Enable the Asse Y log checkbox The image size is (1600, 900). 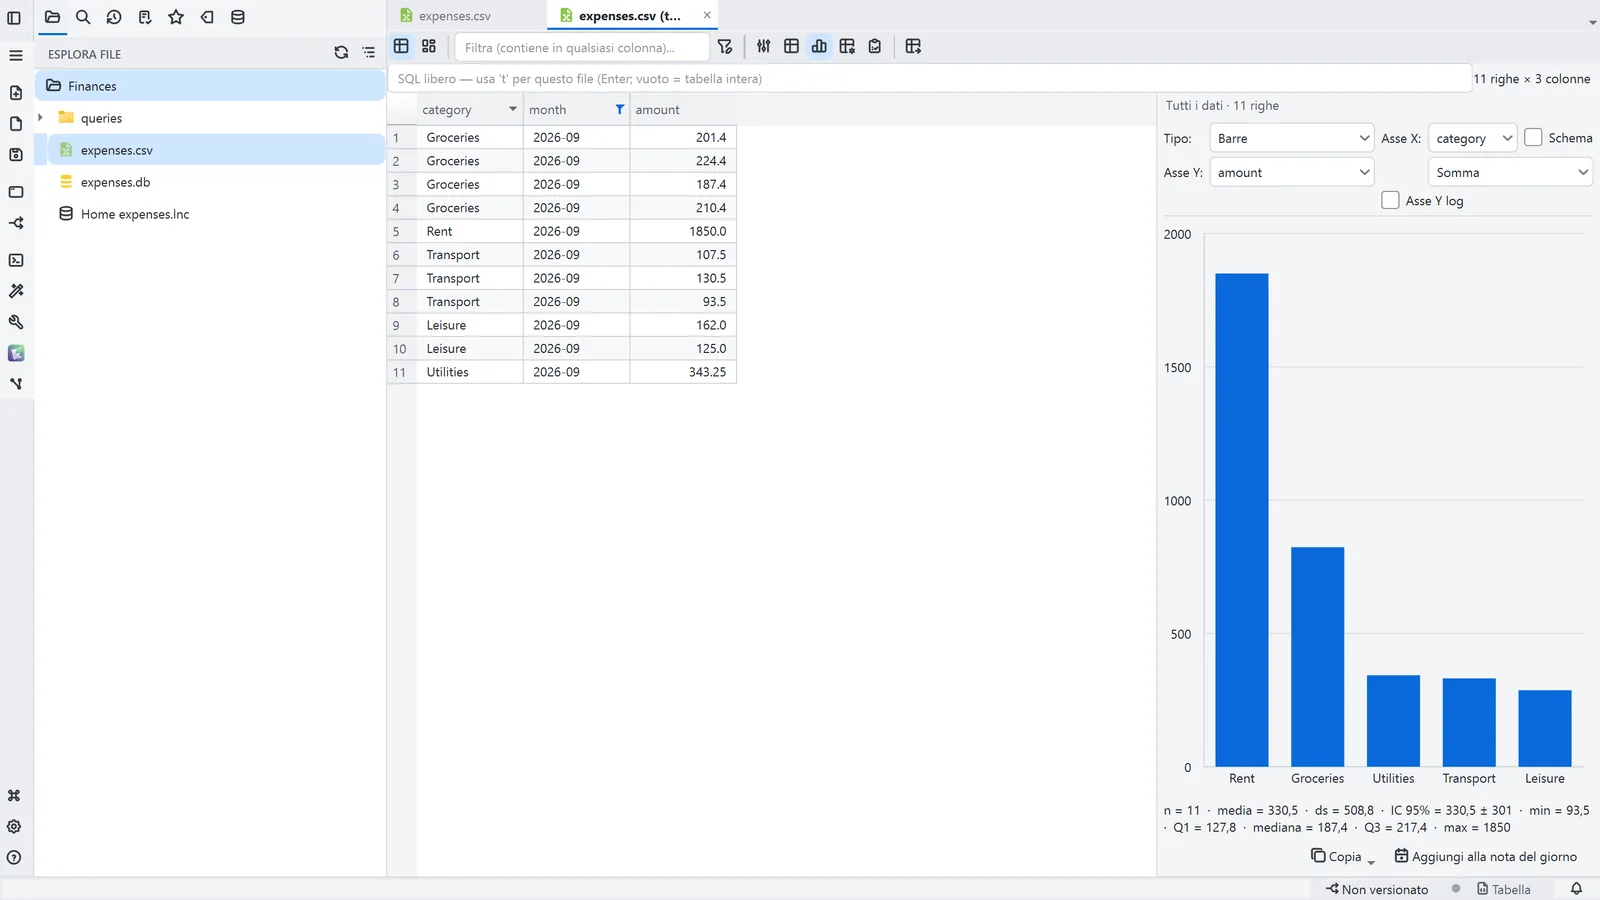click(1390, 200)
